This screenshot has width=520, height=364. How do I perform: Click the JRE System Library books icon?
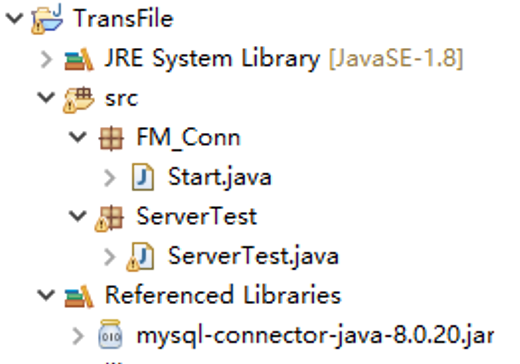pos(79,59)
